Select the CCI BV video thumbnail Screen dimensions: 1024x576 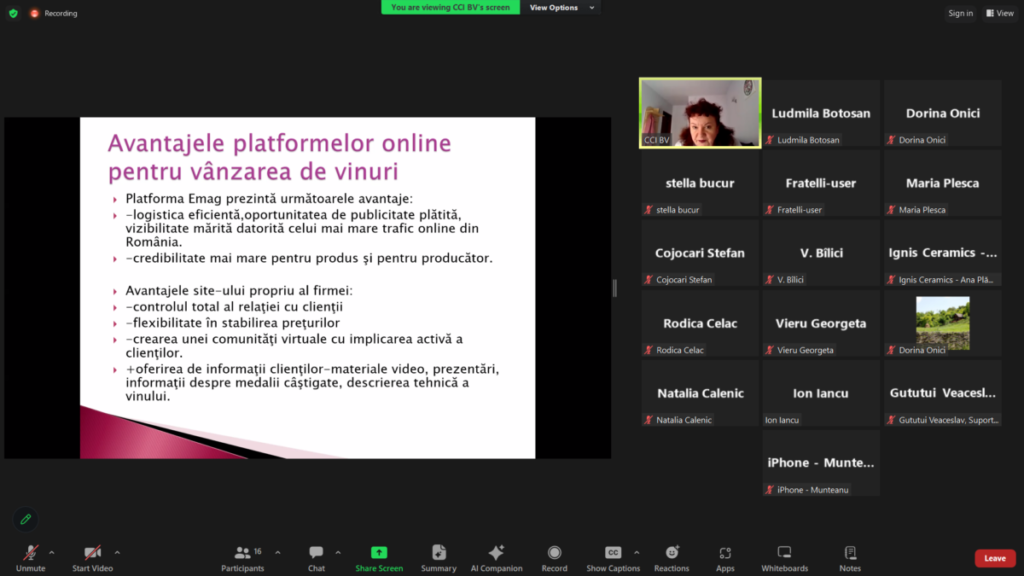(x=700, y=113)
